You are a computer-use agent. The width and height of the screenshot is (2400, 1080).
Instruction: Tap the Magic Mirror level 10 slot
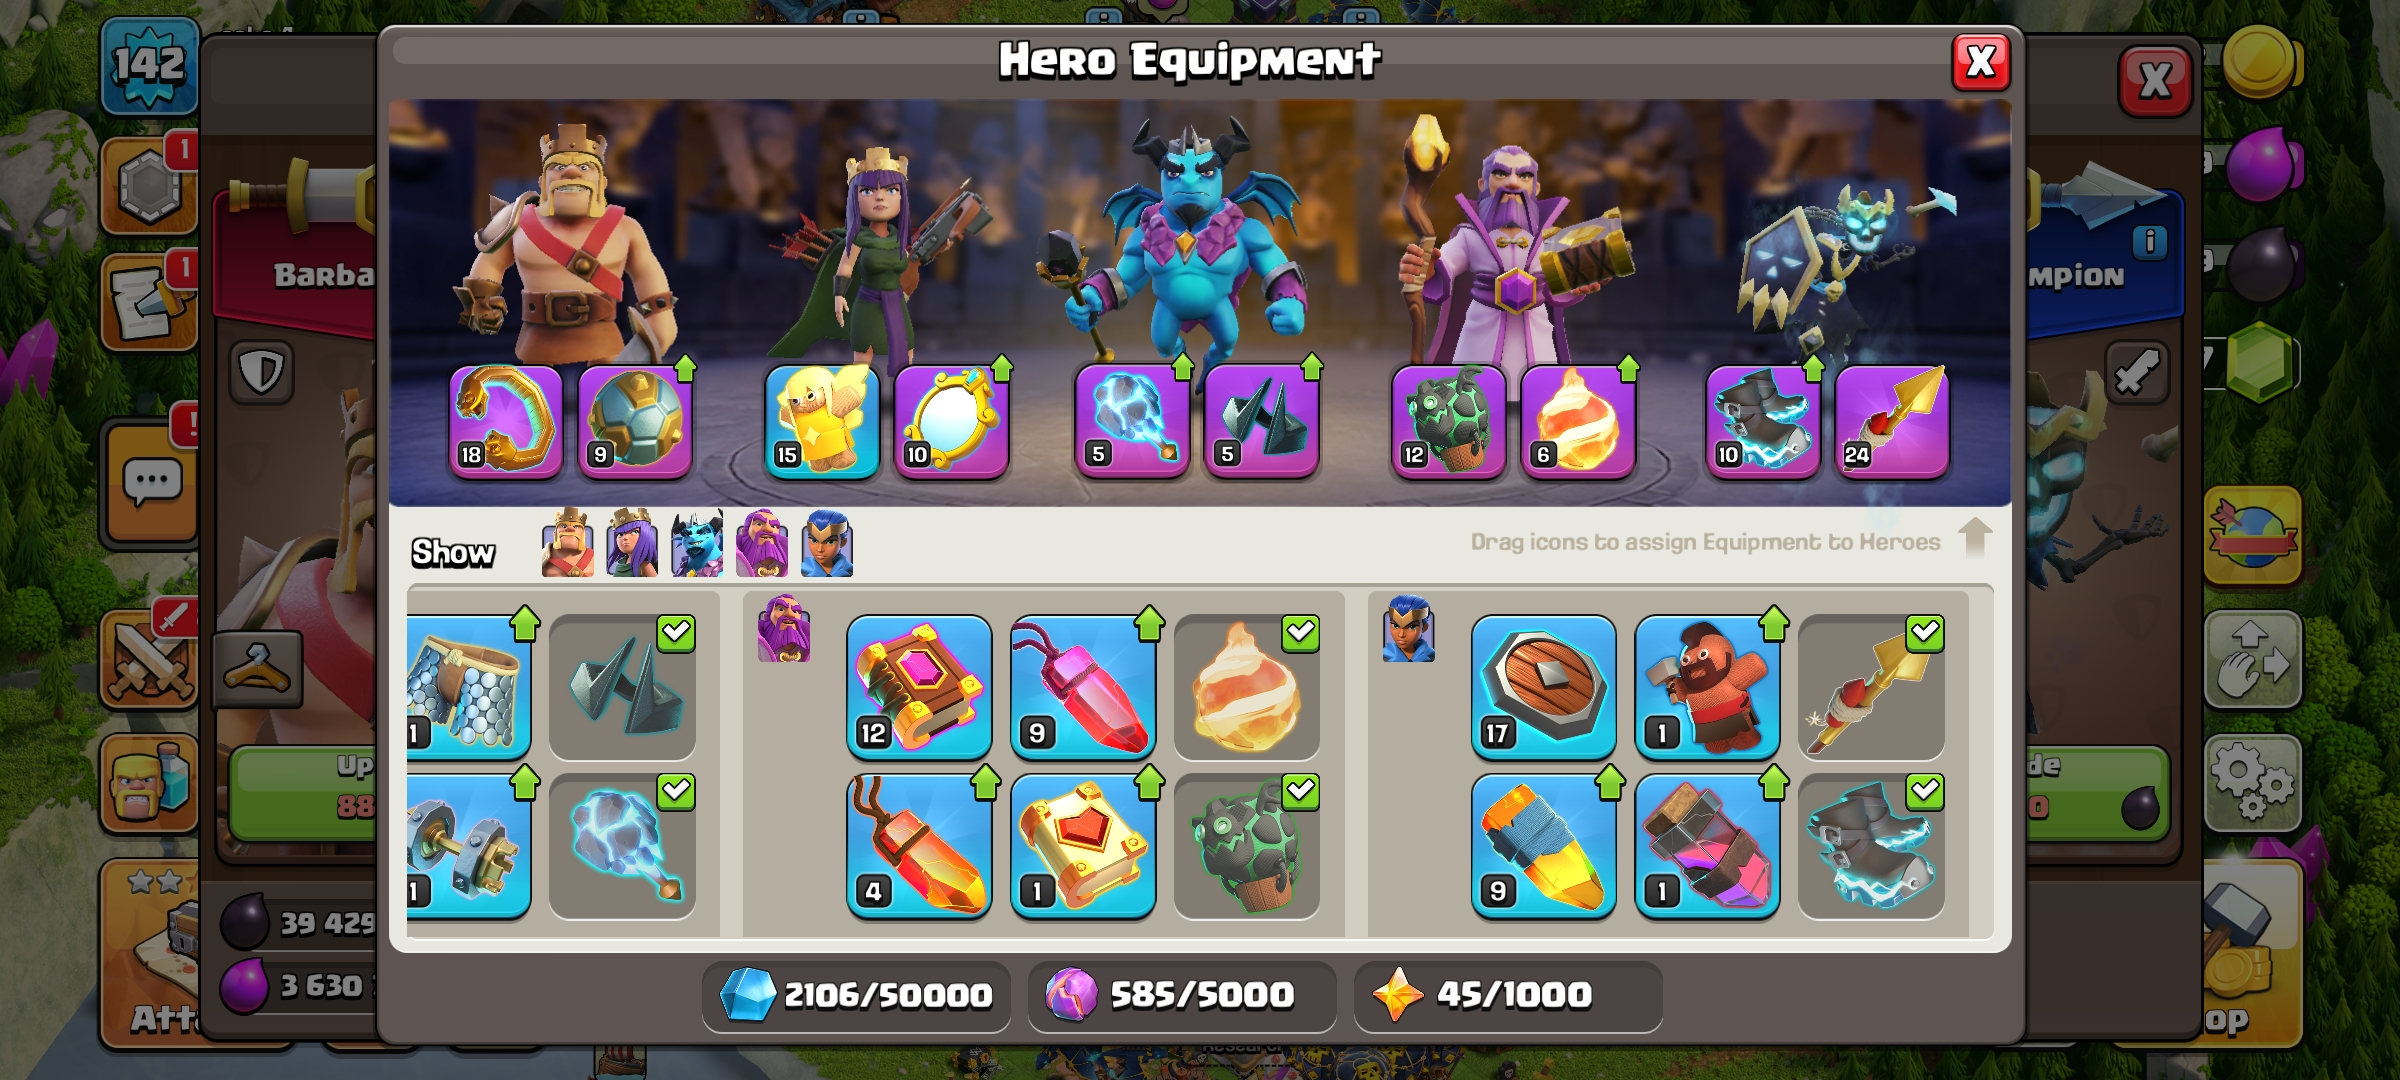(951, 421)
